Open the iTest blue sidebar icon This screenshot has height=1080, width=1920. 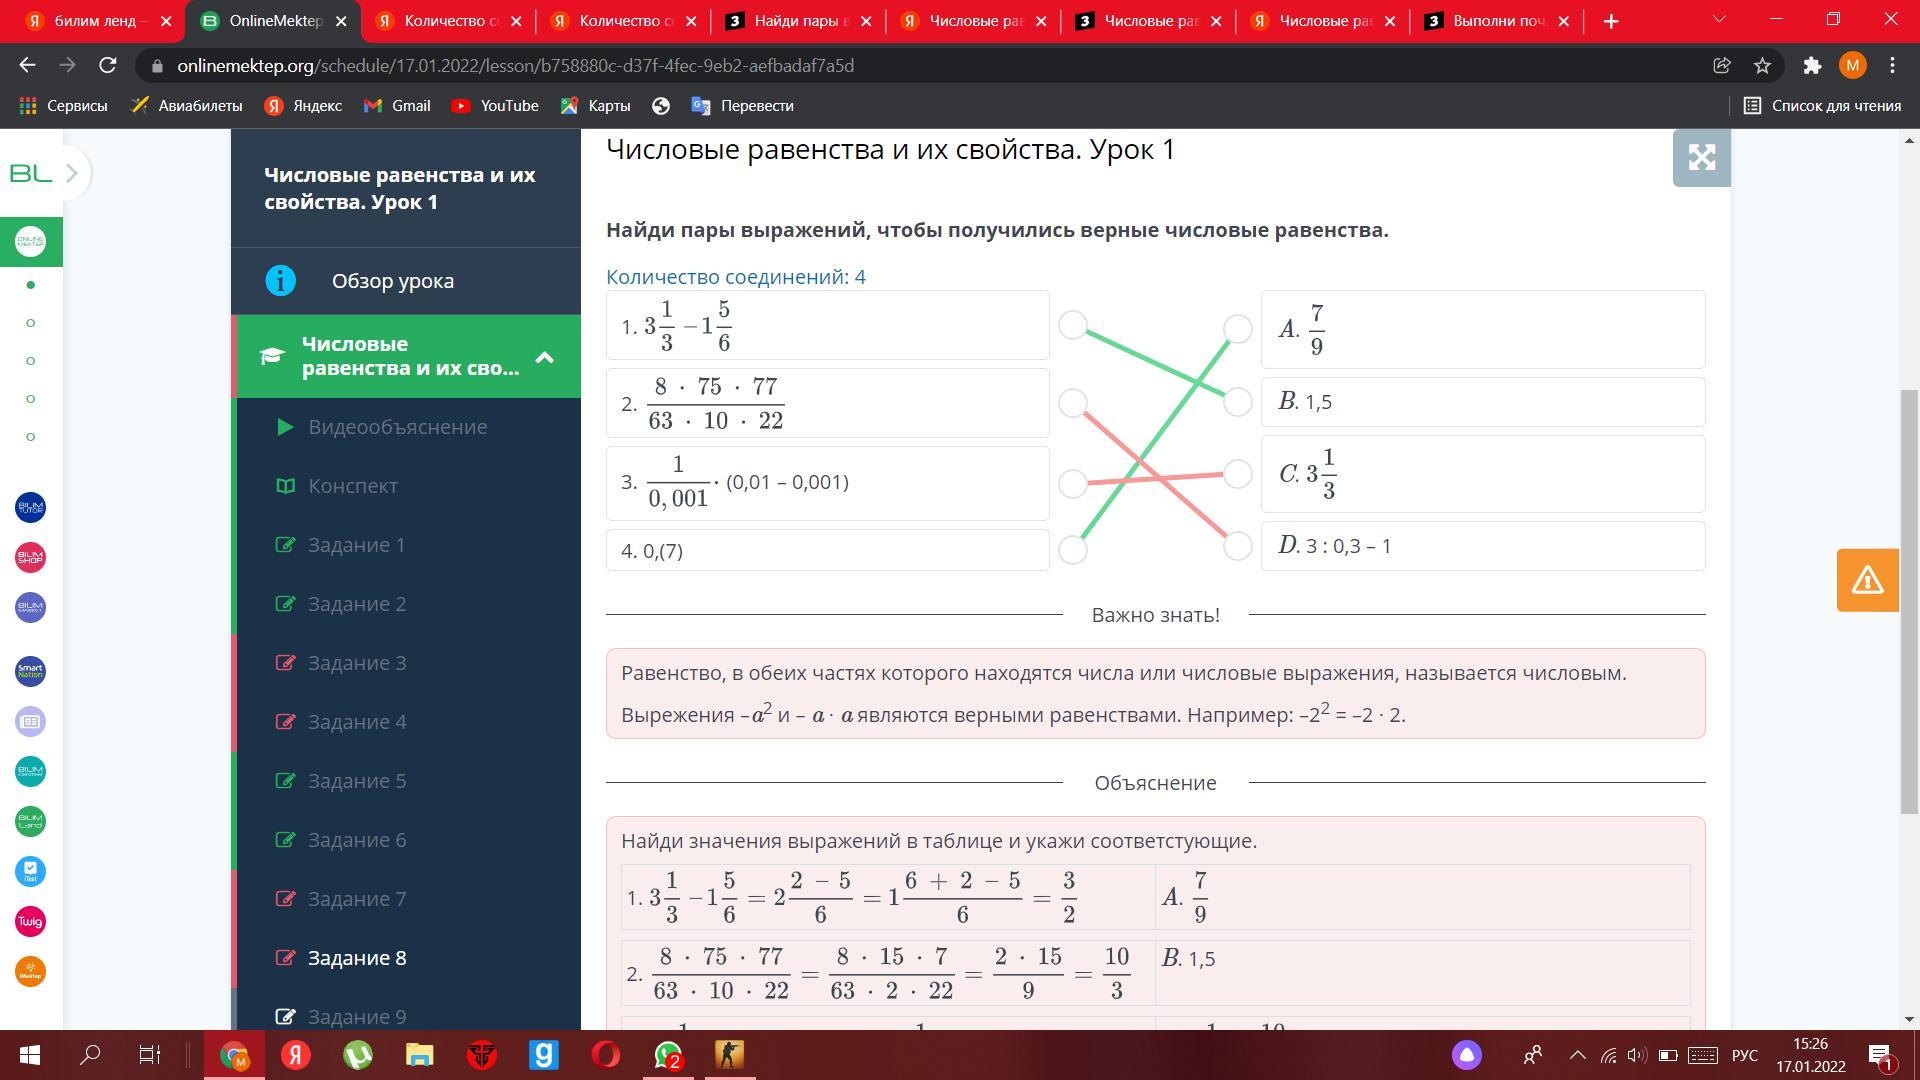30,871
